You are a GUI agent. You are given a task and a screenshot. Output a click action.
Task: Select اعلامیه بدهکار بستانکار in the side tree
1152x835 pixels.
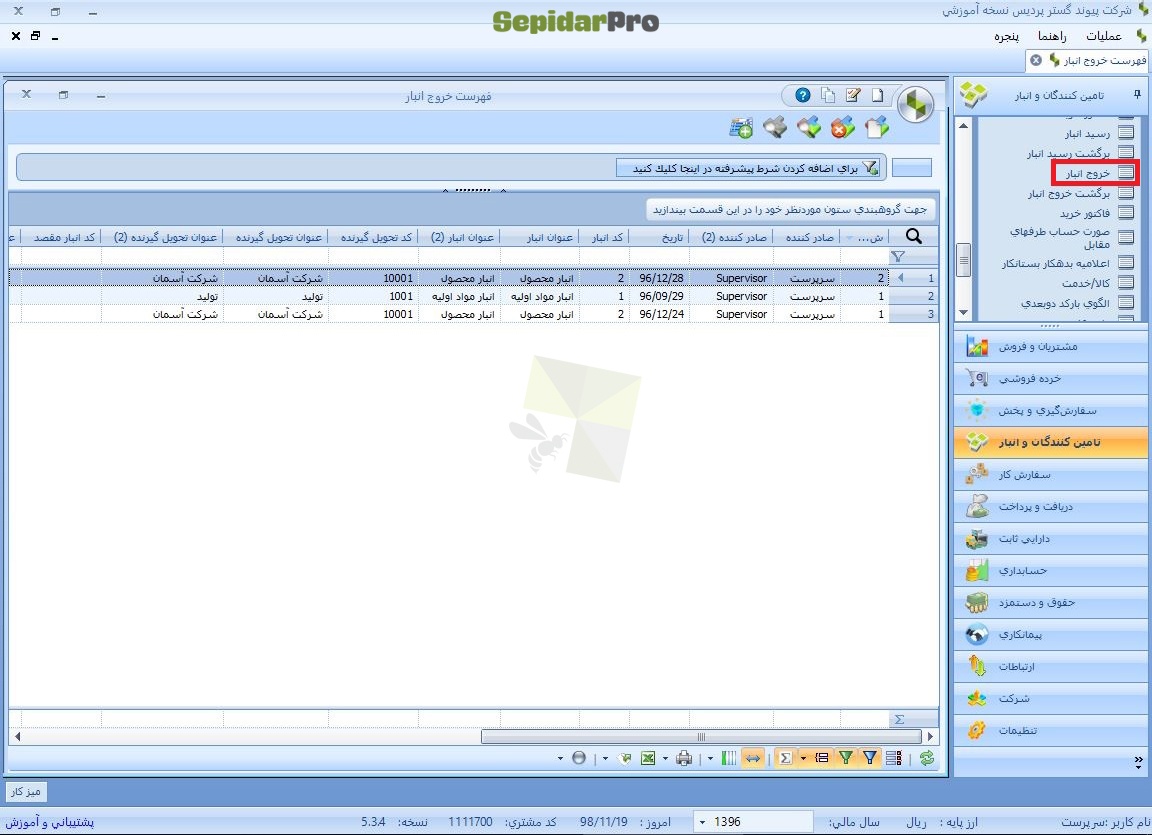pyautogui.click(x=1056, y=263)
